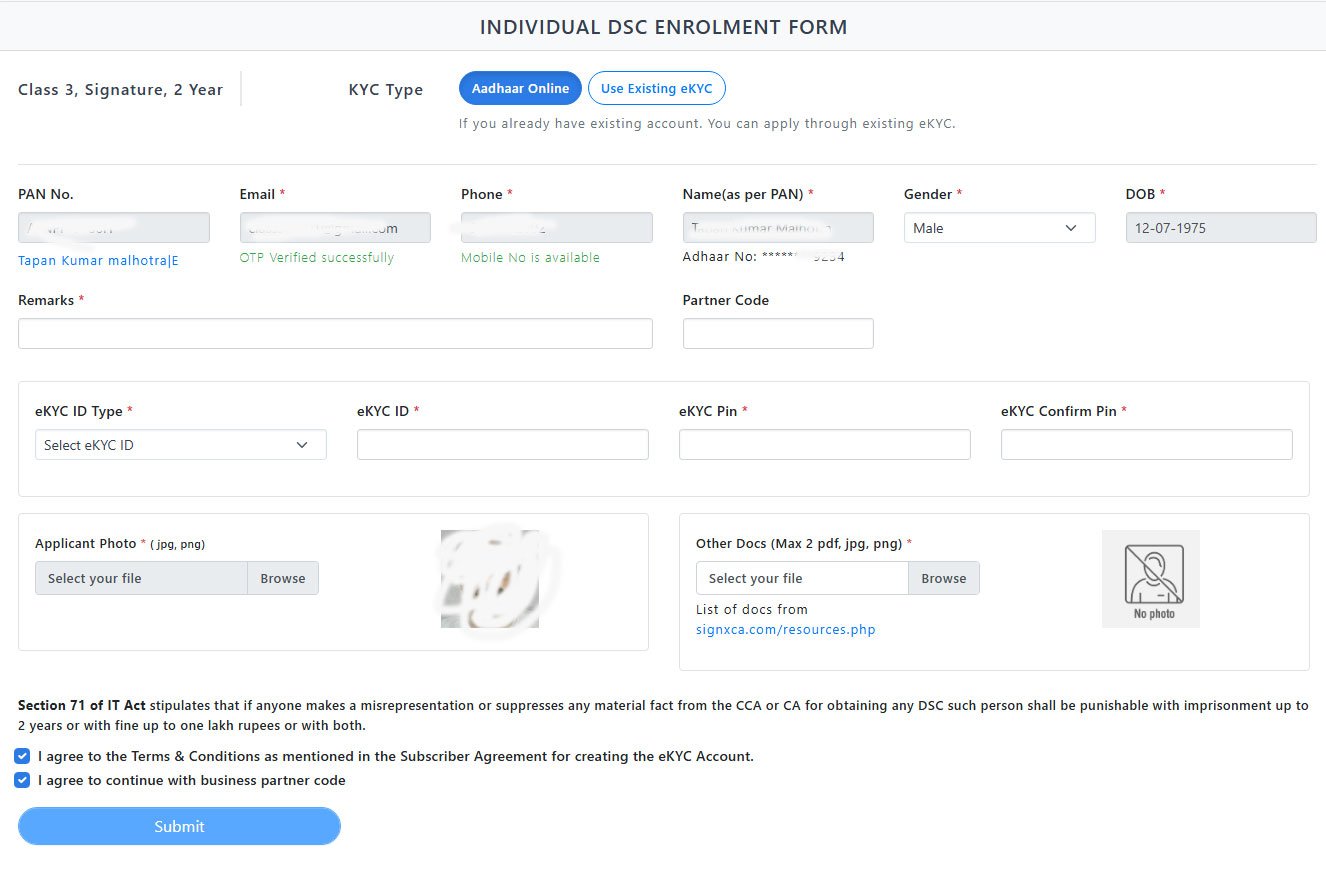Viewport: 1326px width, 880px height.
Task: Select the Aadhaar Online KYC type
Action: (x=520, y=88)
